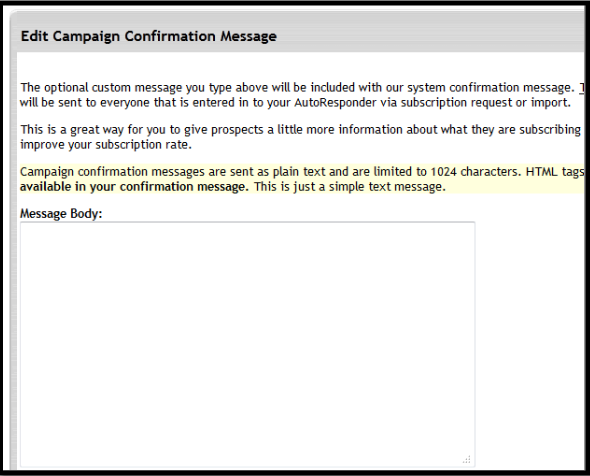The width and height of the screenshot is (590, 476).
Task: Click the paragraph starting 'This is a great way'
Action: tap(302, 137)
